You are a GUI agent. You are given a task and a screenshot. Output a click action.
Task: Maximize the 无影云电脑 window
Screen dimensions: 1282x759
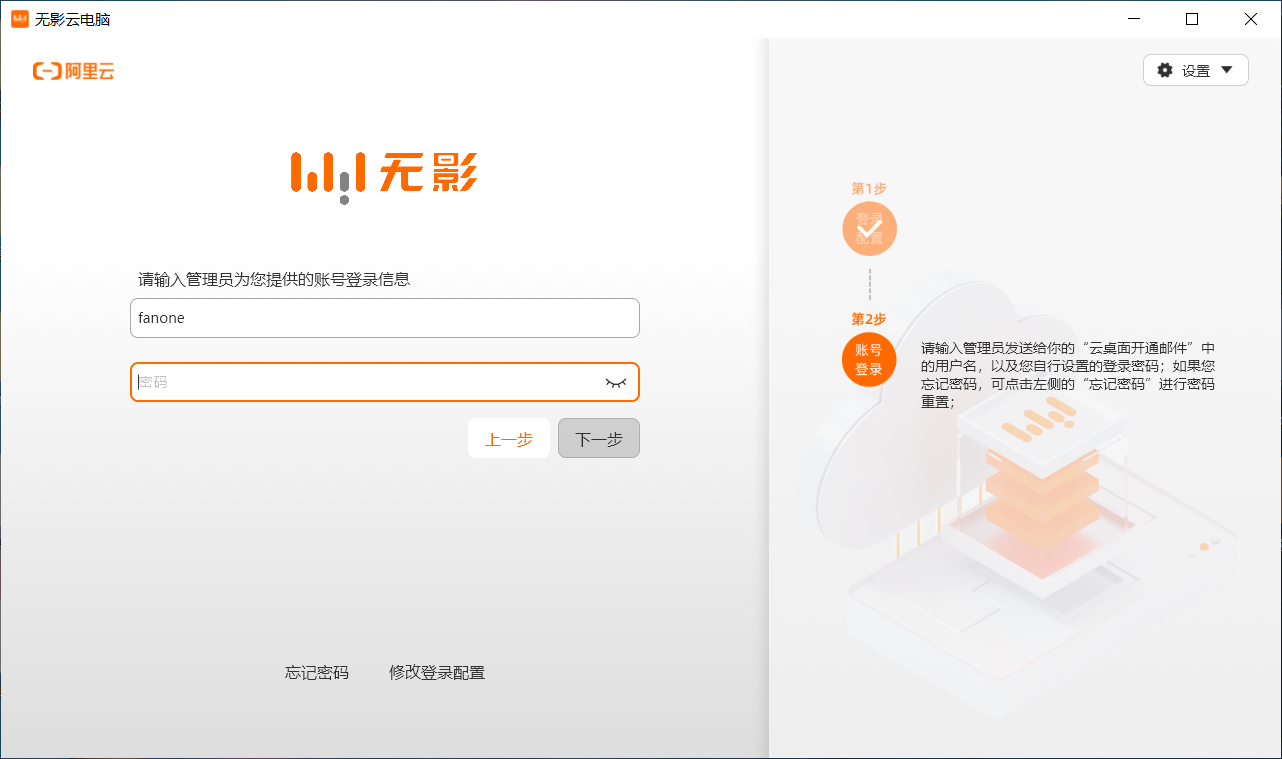click(1192, 19)
